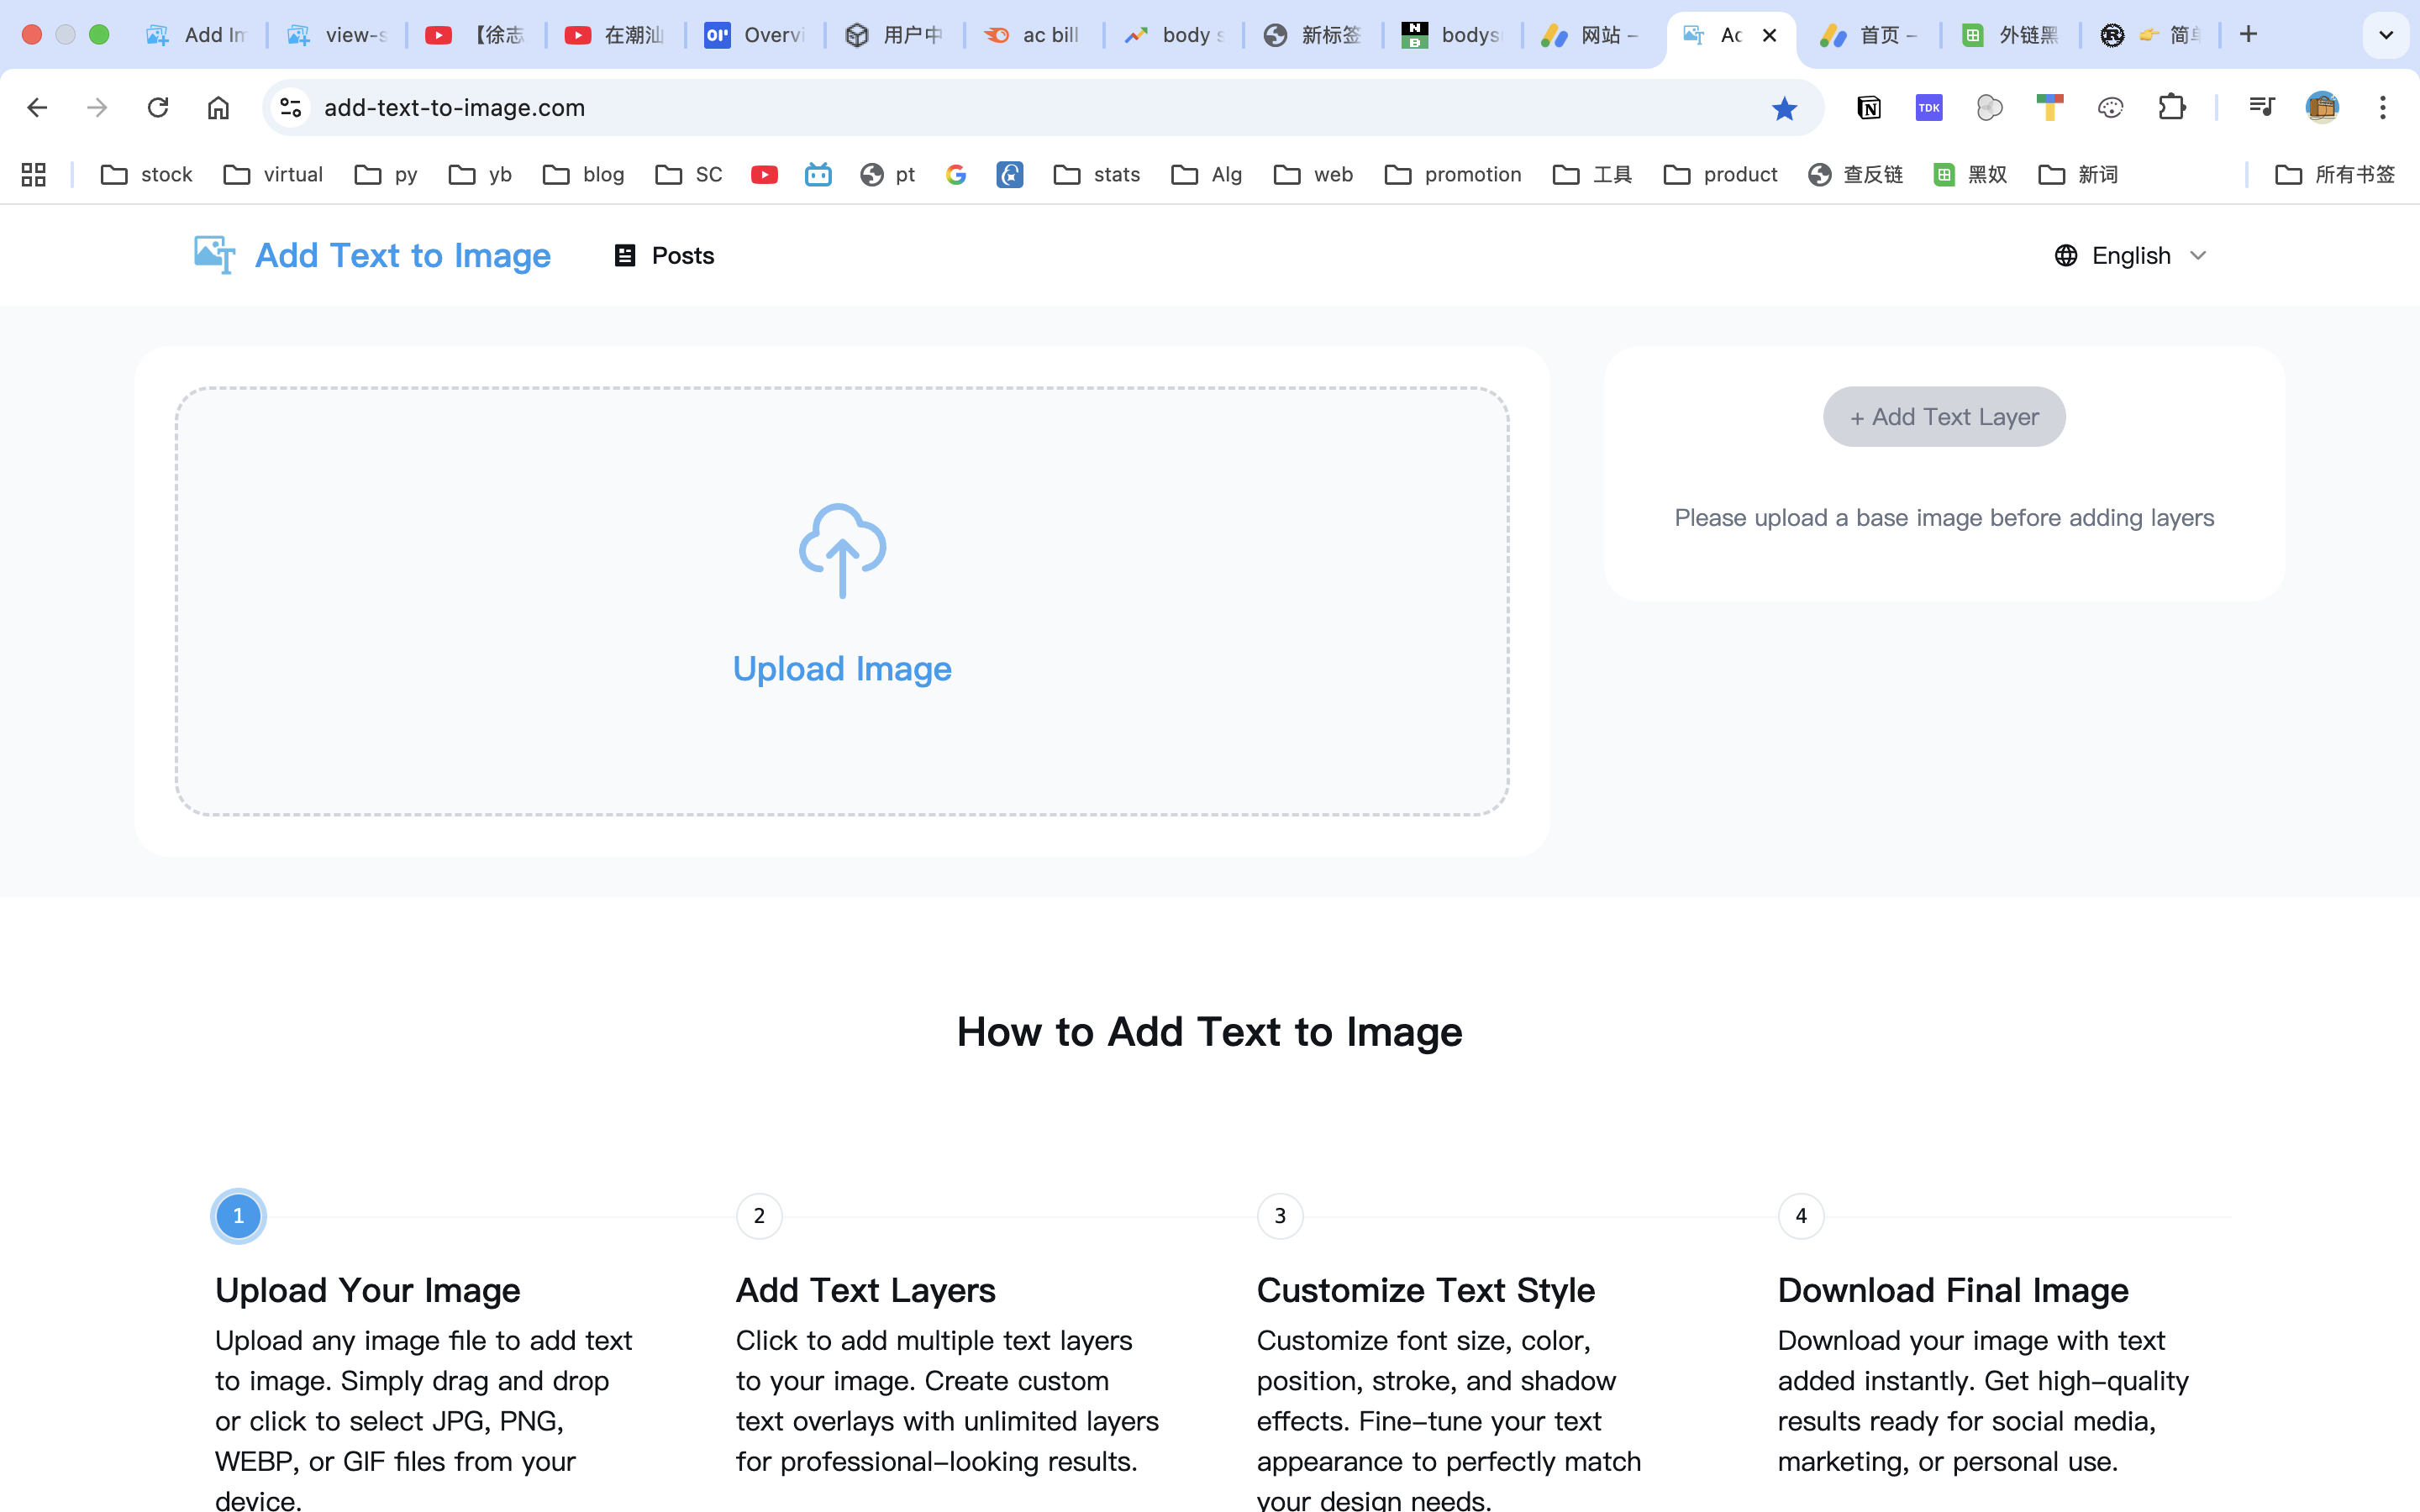Open the Posts menu item
Image resolution: width=2420 pixels, height=1512 pixels.
pyautogui.click(x=664, y=256)
